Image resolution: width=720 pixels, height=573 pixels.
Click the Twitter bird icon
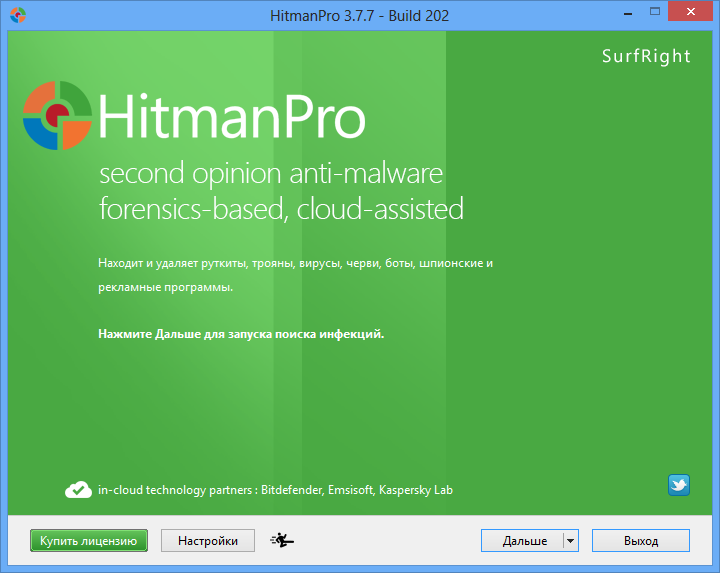coord(679,485)
